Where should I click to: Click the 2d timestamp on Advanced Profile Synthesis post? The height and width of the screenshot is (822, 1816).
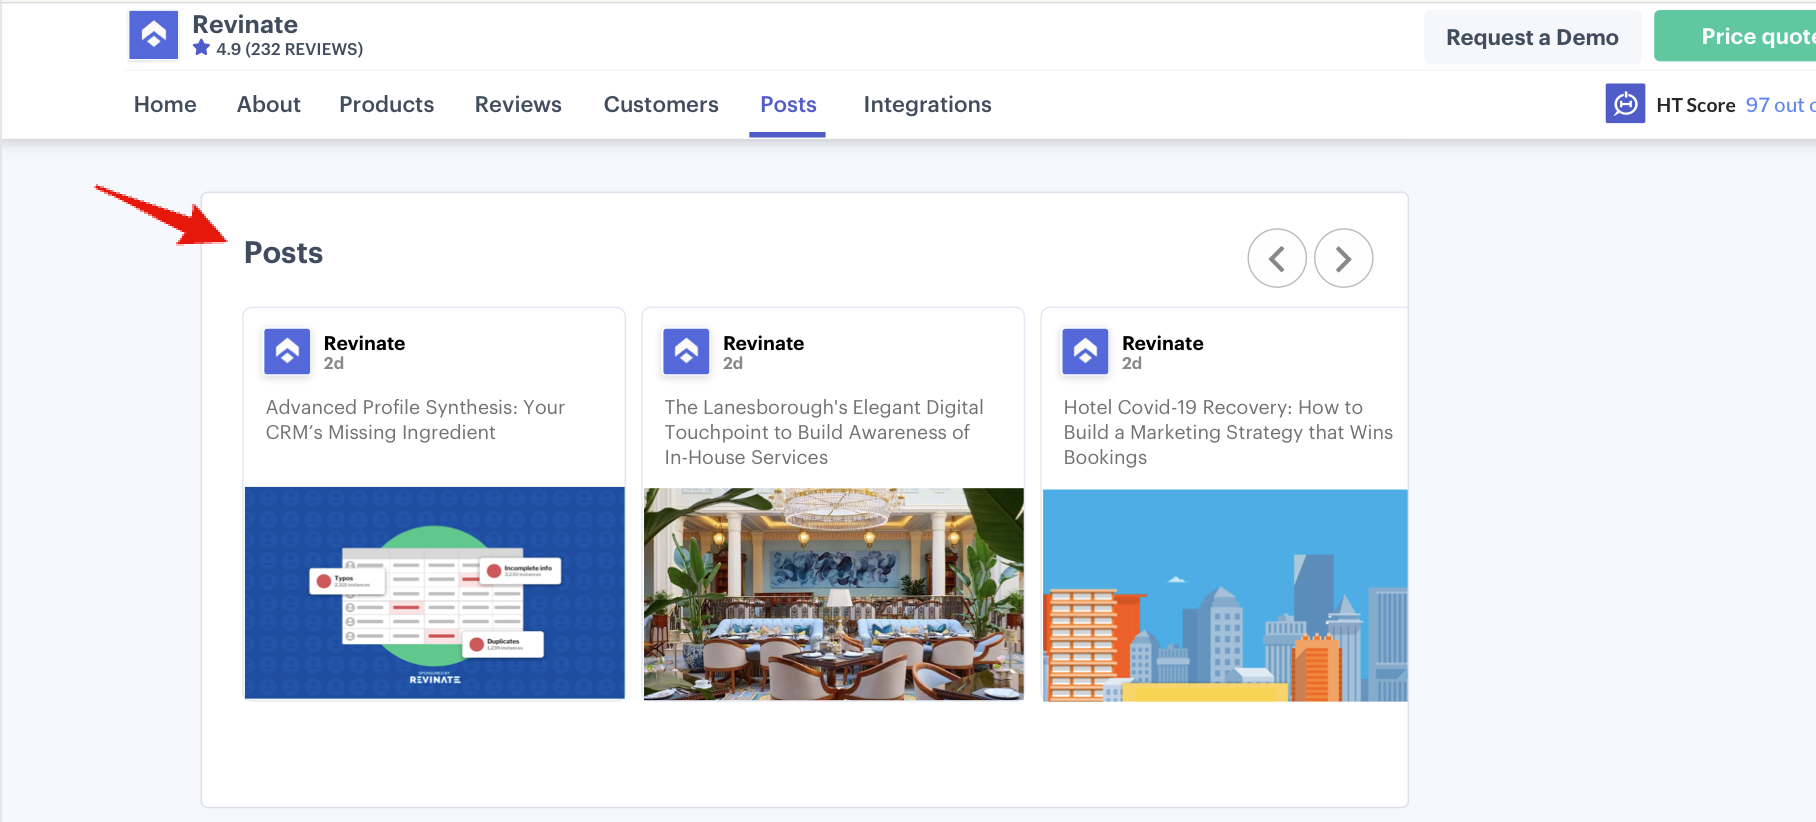(x=334, y=364)
